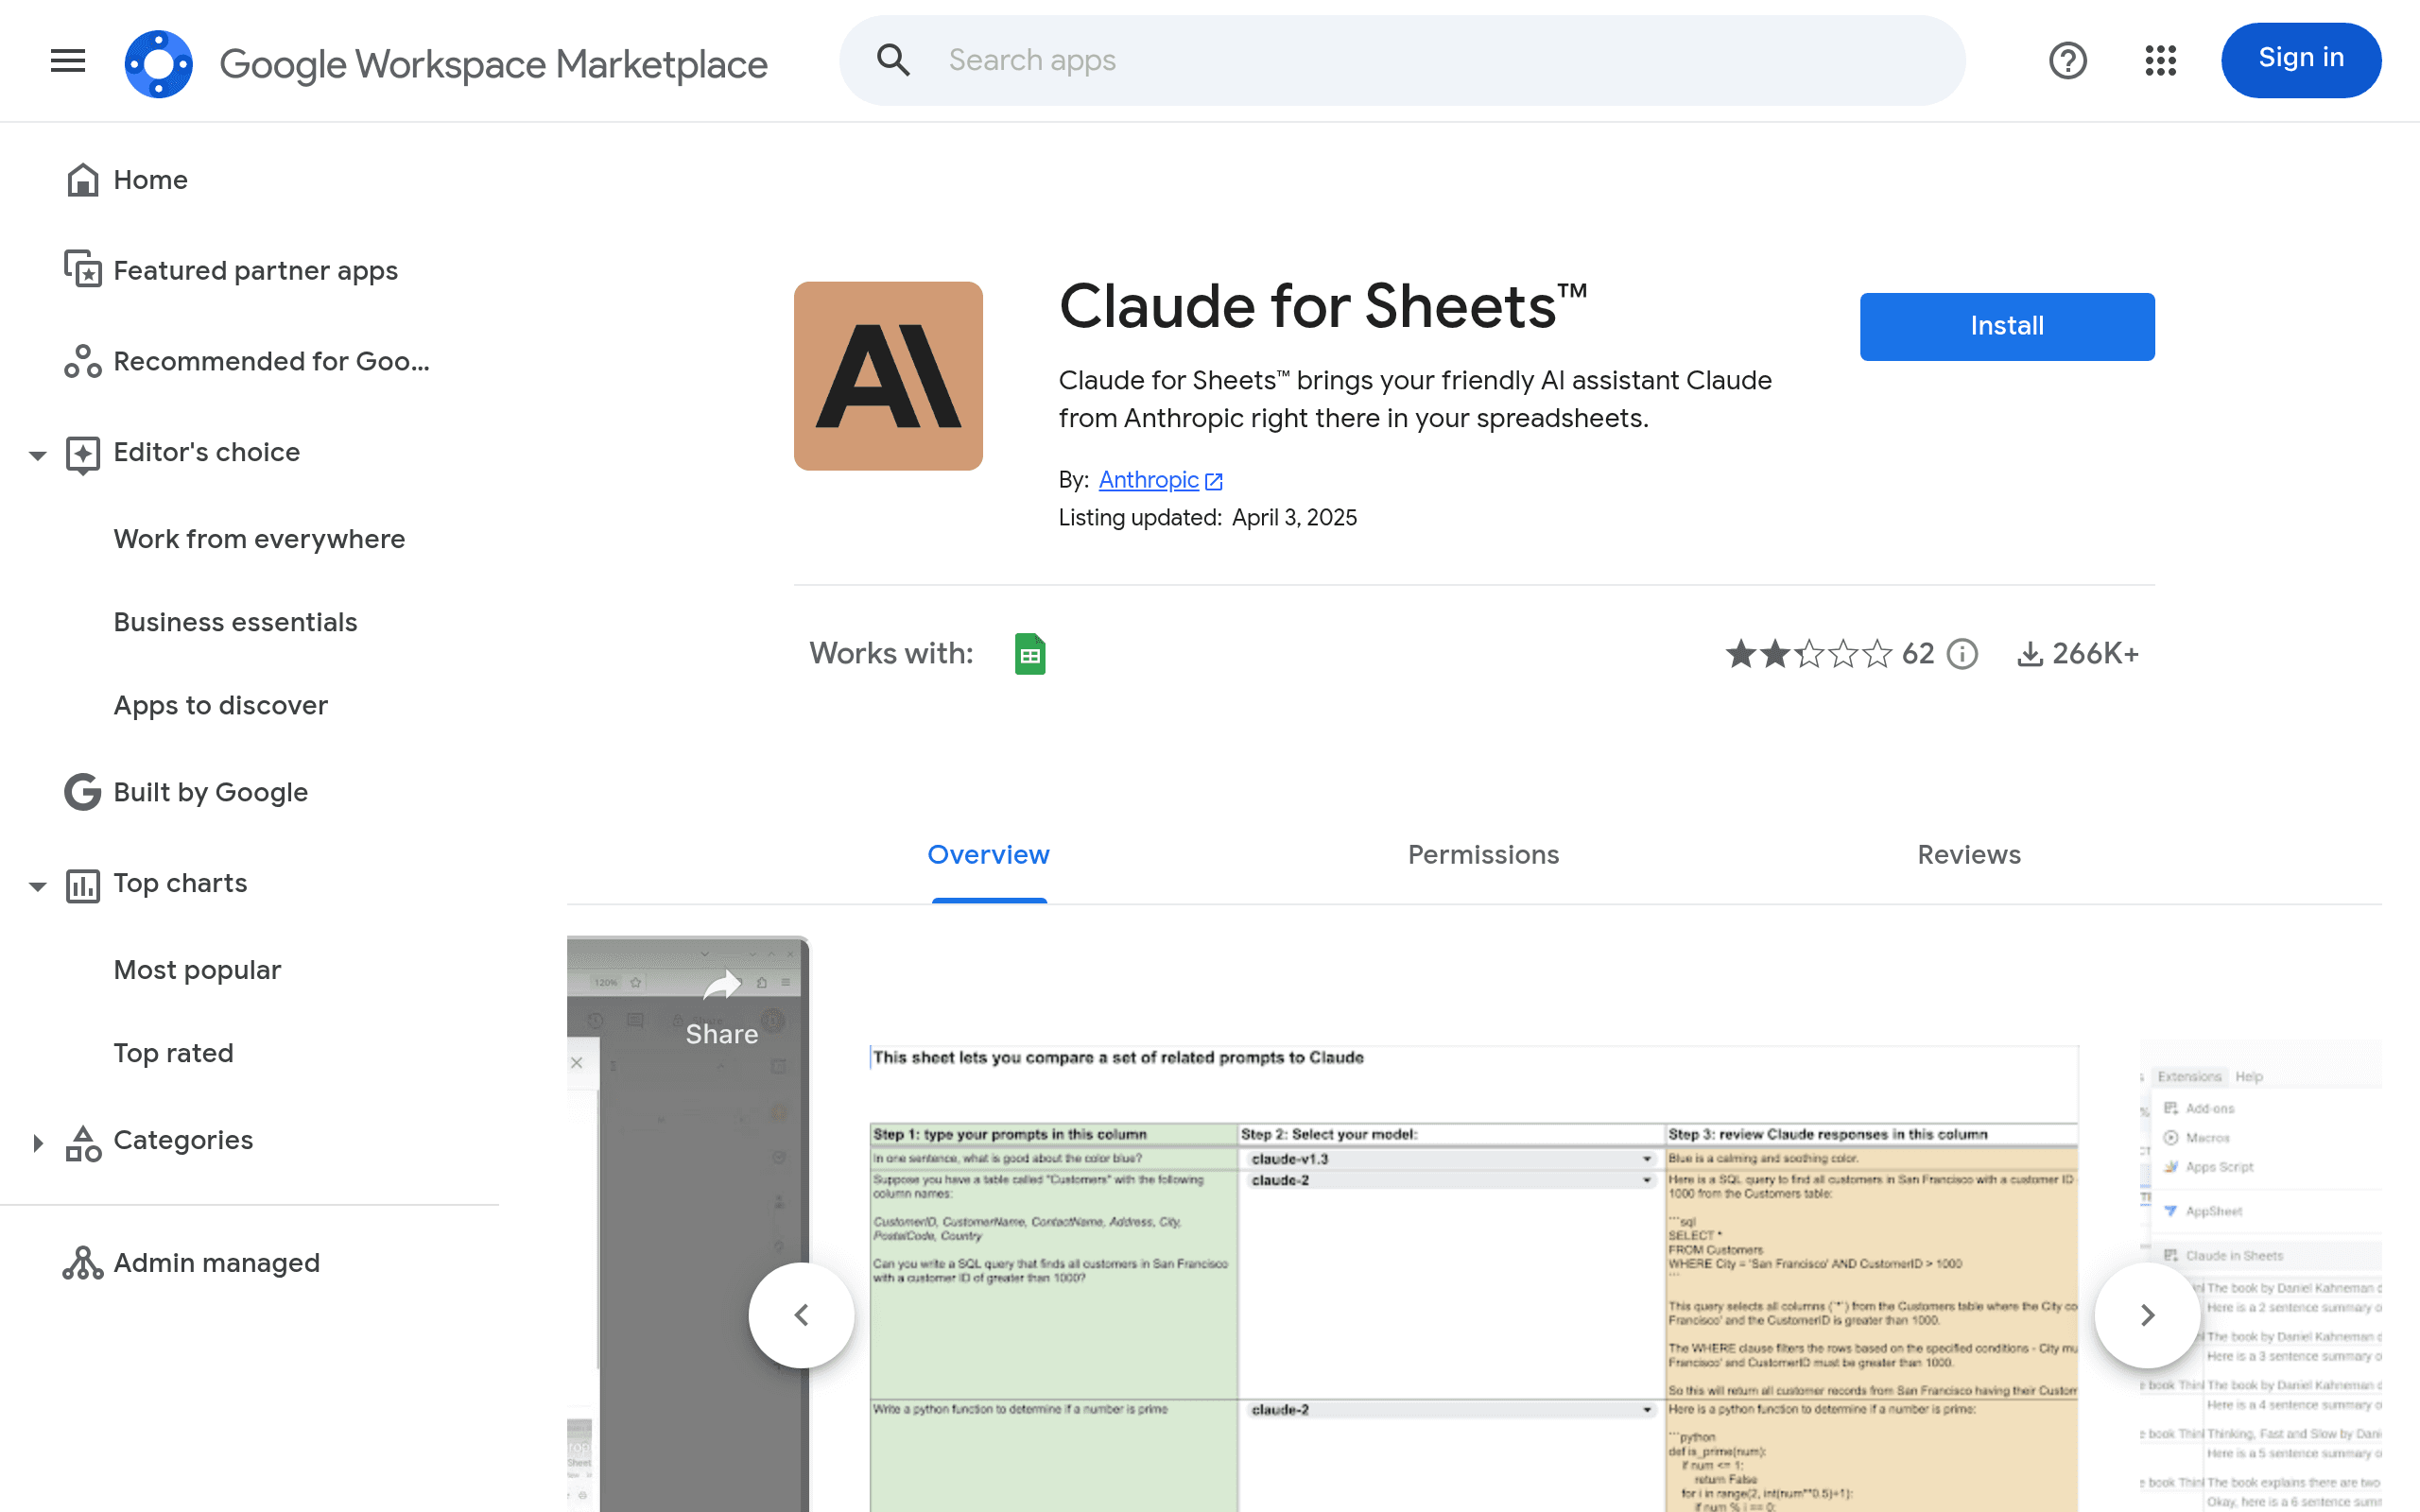Open Admin managed apps
Viewport: 2420px width, 1512px height.
pos(216,1263)
